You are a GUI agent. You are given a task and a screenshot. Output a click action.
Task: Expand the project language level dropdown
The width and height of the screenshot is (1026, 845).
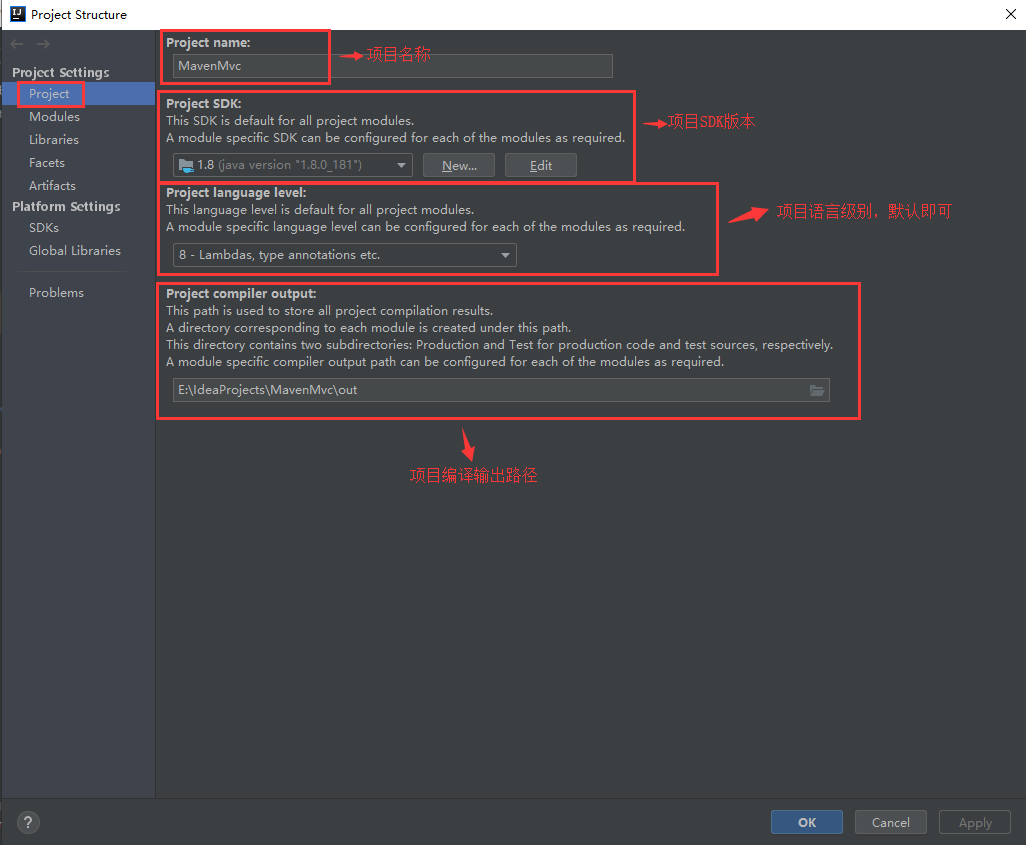(505, 255)
